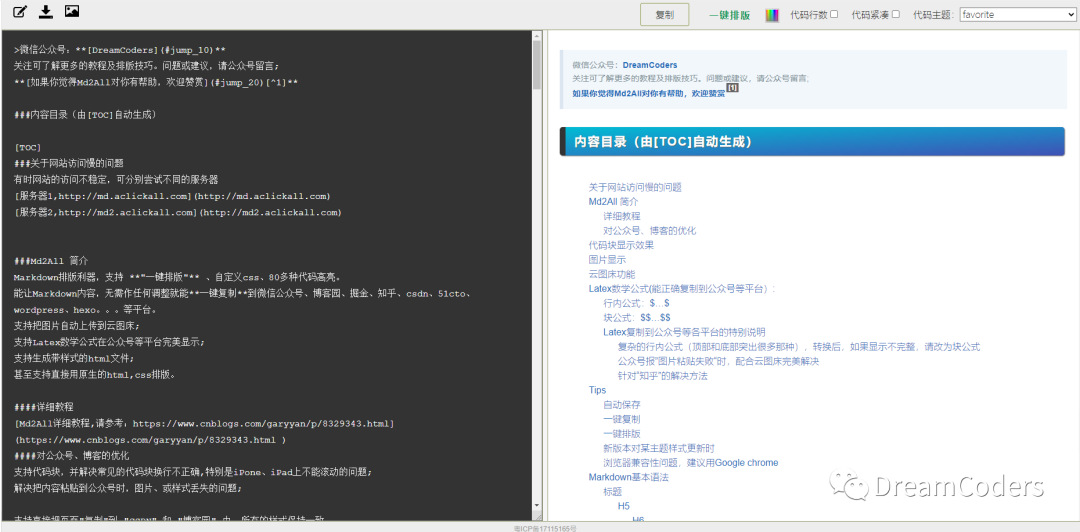
Task: Open TOC entry 云图床功能
Action: (612, 274)
